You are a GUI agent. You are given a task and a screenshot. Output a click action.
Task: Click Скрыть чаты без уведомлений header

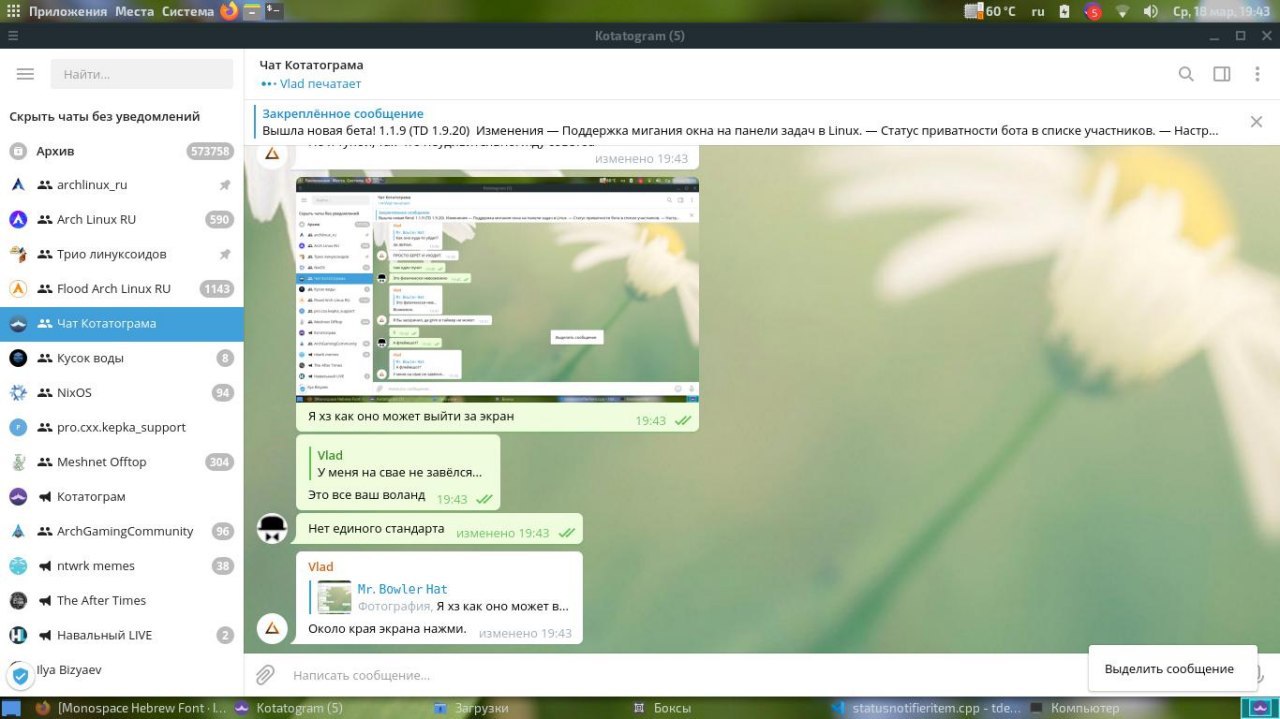pyautogui.click(x=105, y=116)
